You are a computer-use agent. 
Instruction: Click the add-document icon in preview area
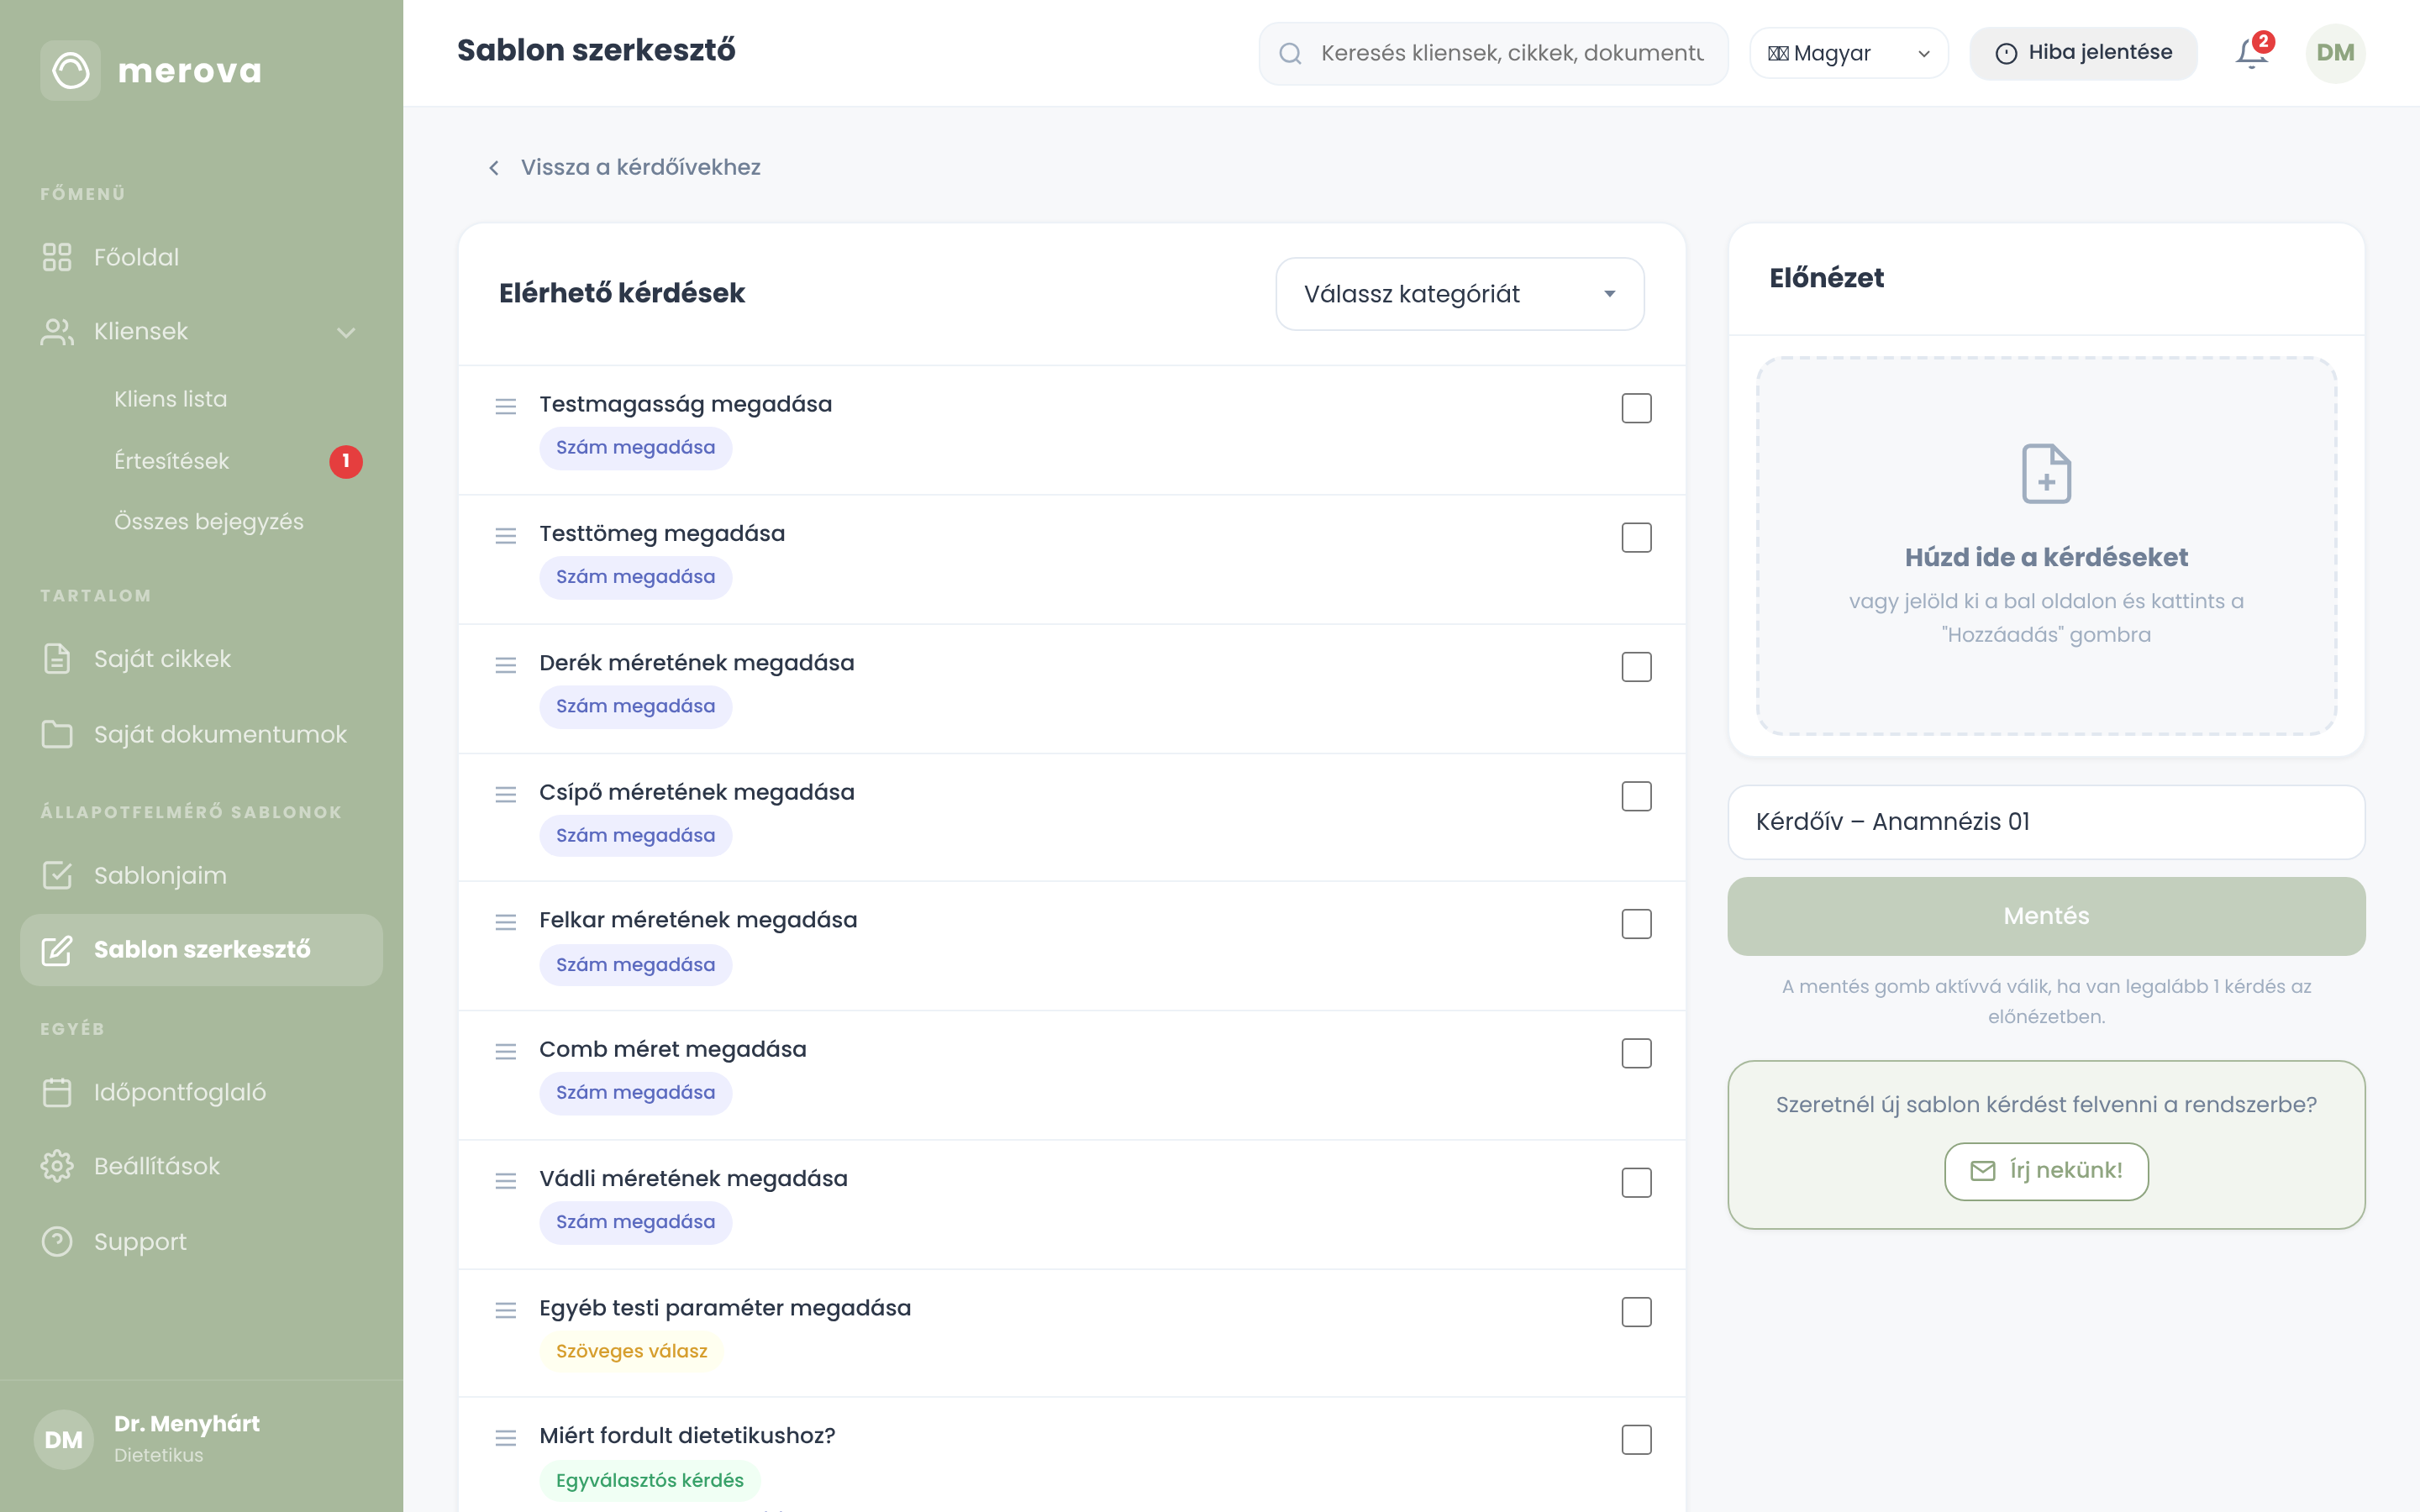click(x=2046, y=473)
